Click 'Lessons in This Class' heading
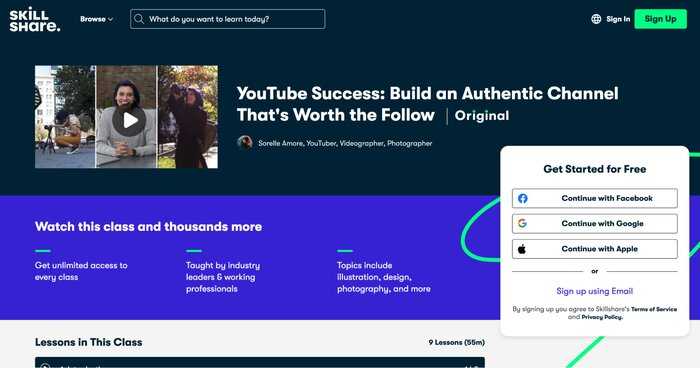700x368 pixels. 89,343
